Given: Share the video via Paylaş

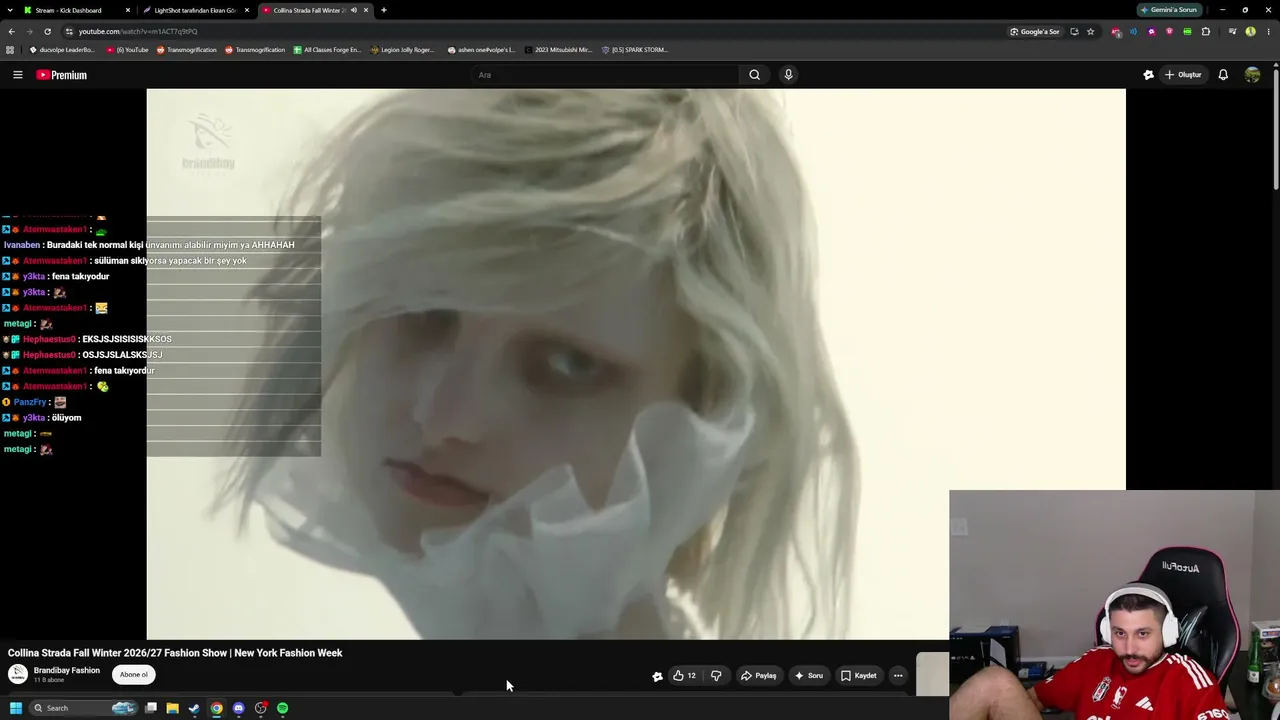Looking at the screenshot, I should [x=758, y=676].
